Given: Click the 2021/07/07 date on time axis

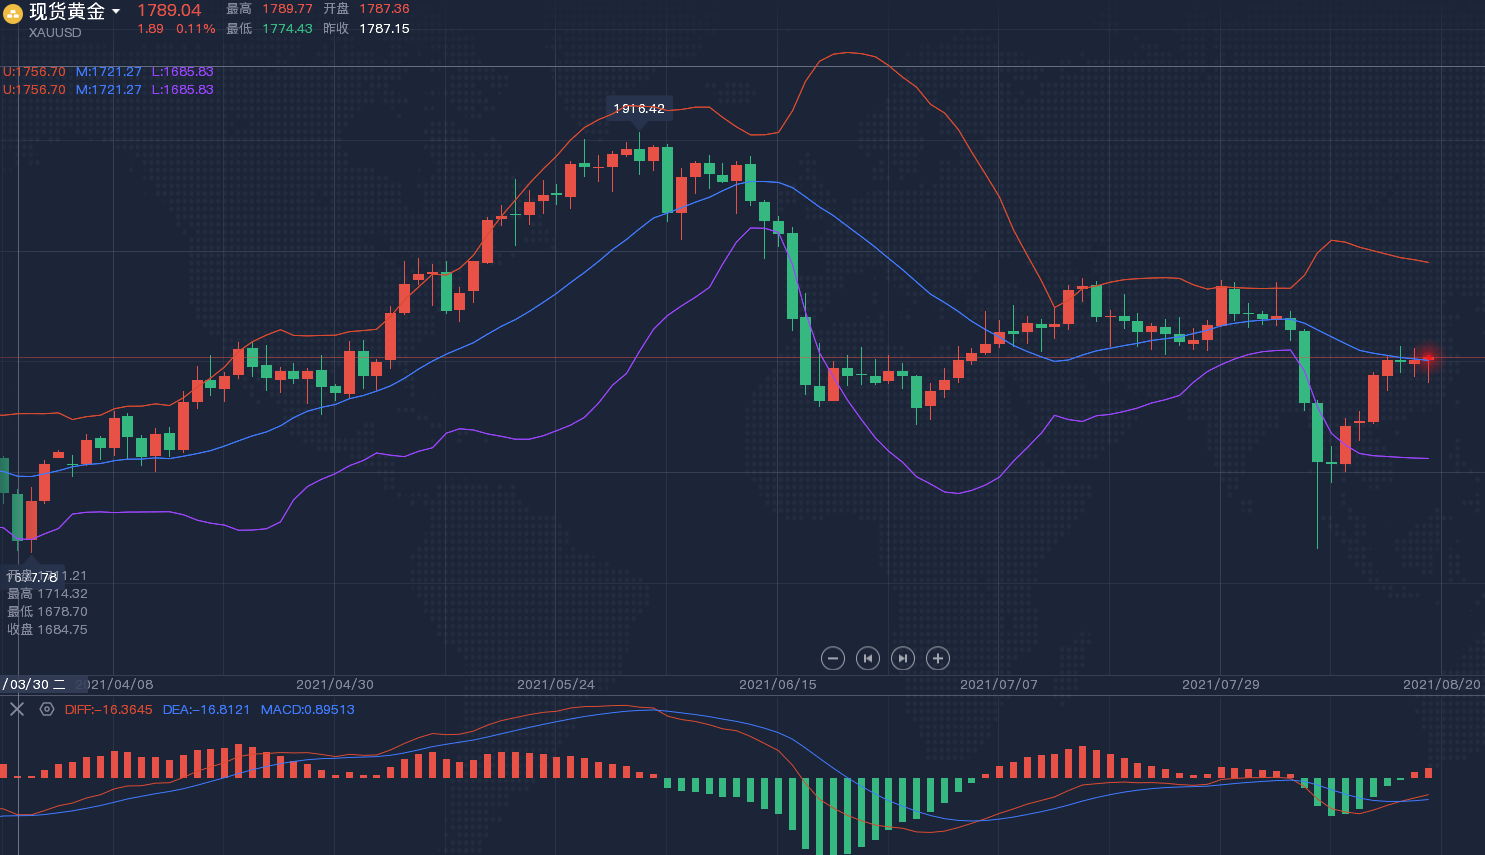Looking at the screenshot, I should (998, 685).
